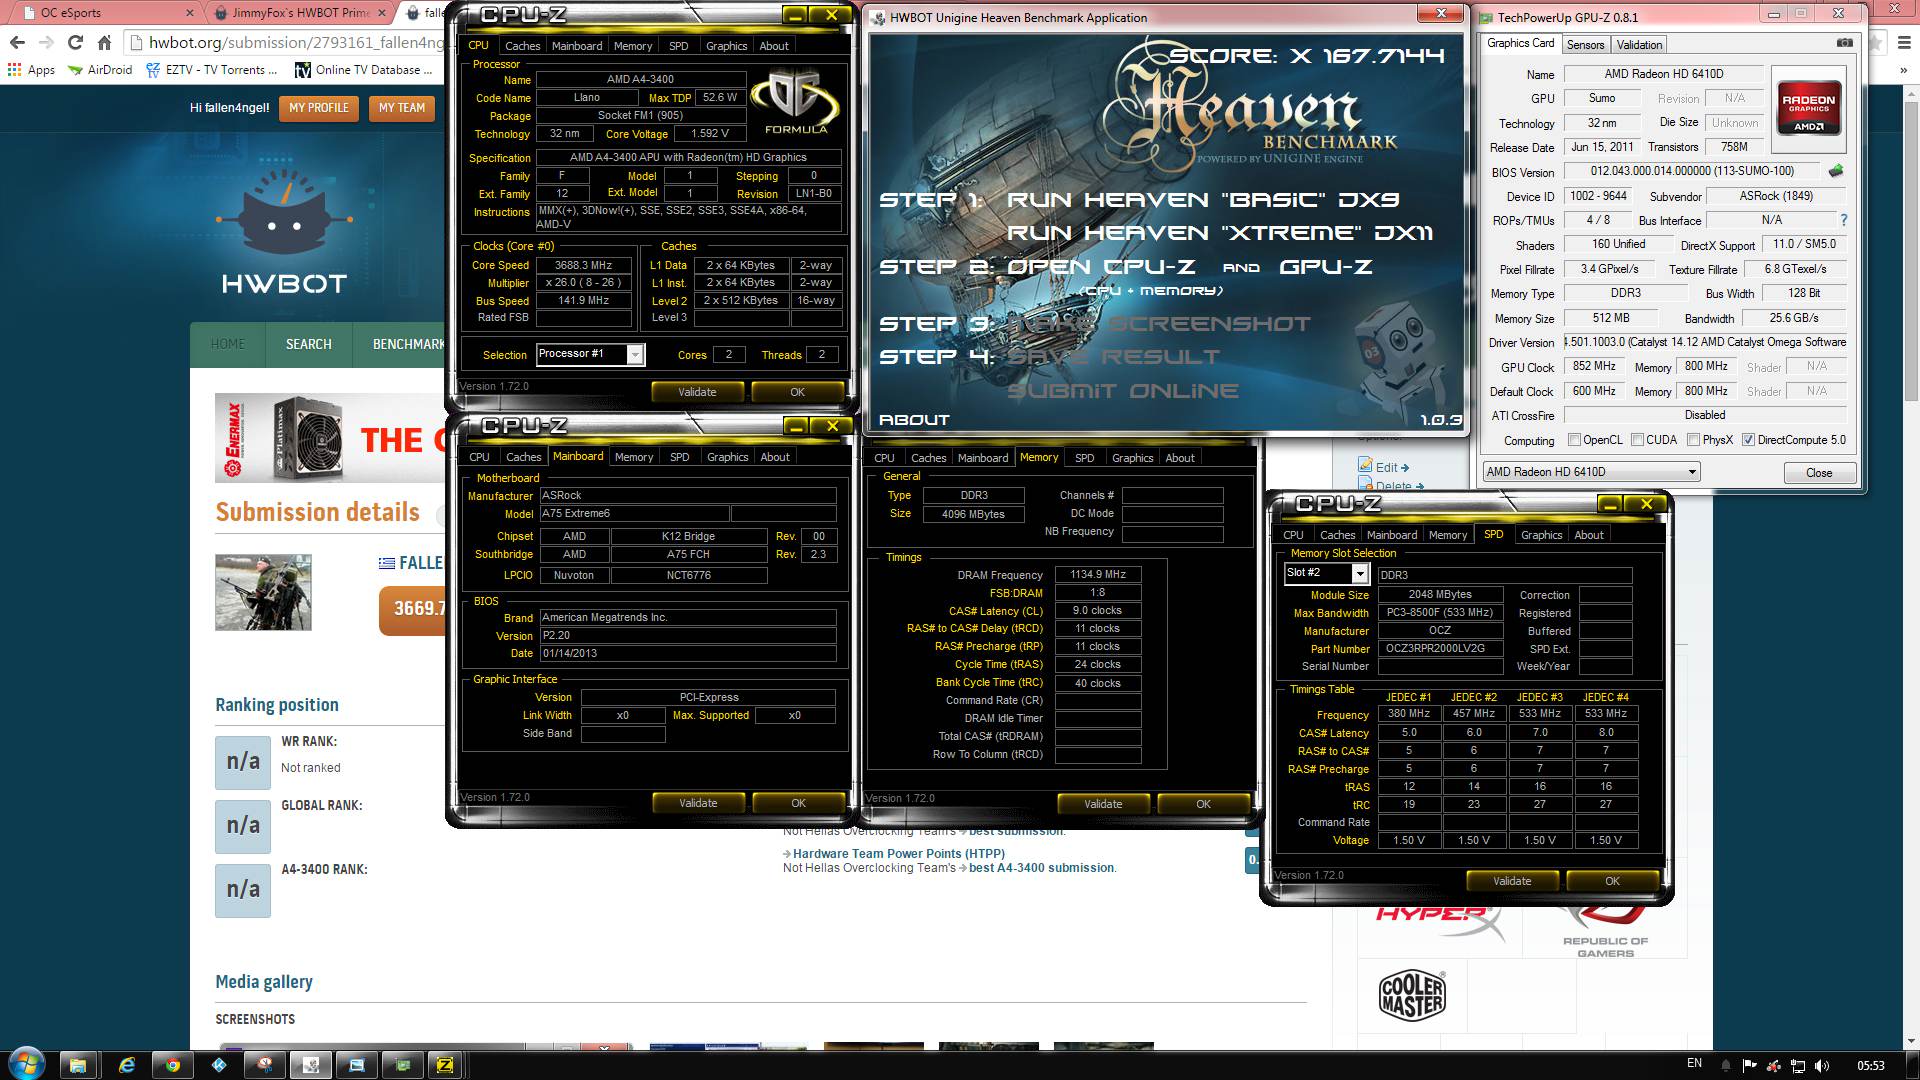Switch to the Validation tab in GPU-Z
The width and height of the screenshot is (1920, 1080).
[x=1639, y=45]
